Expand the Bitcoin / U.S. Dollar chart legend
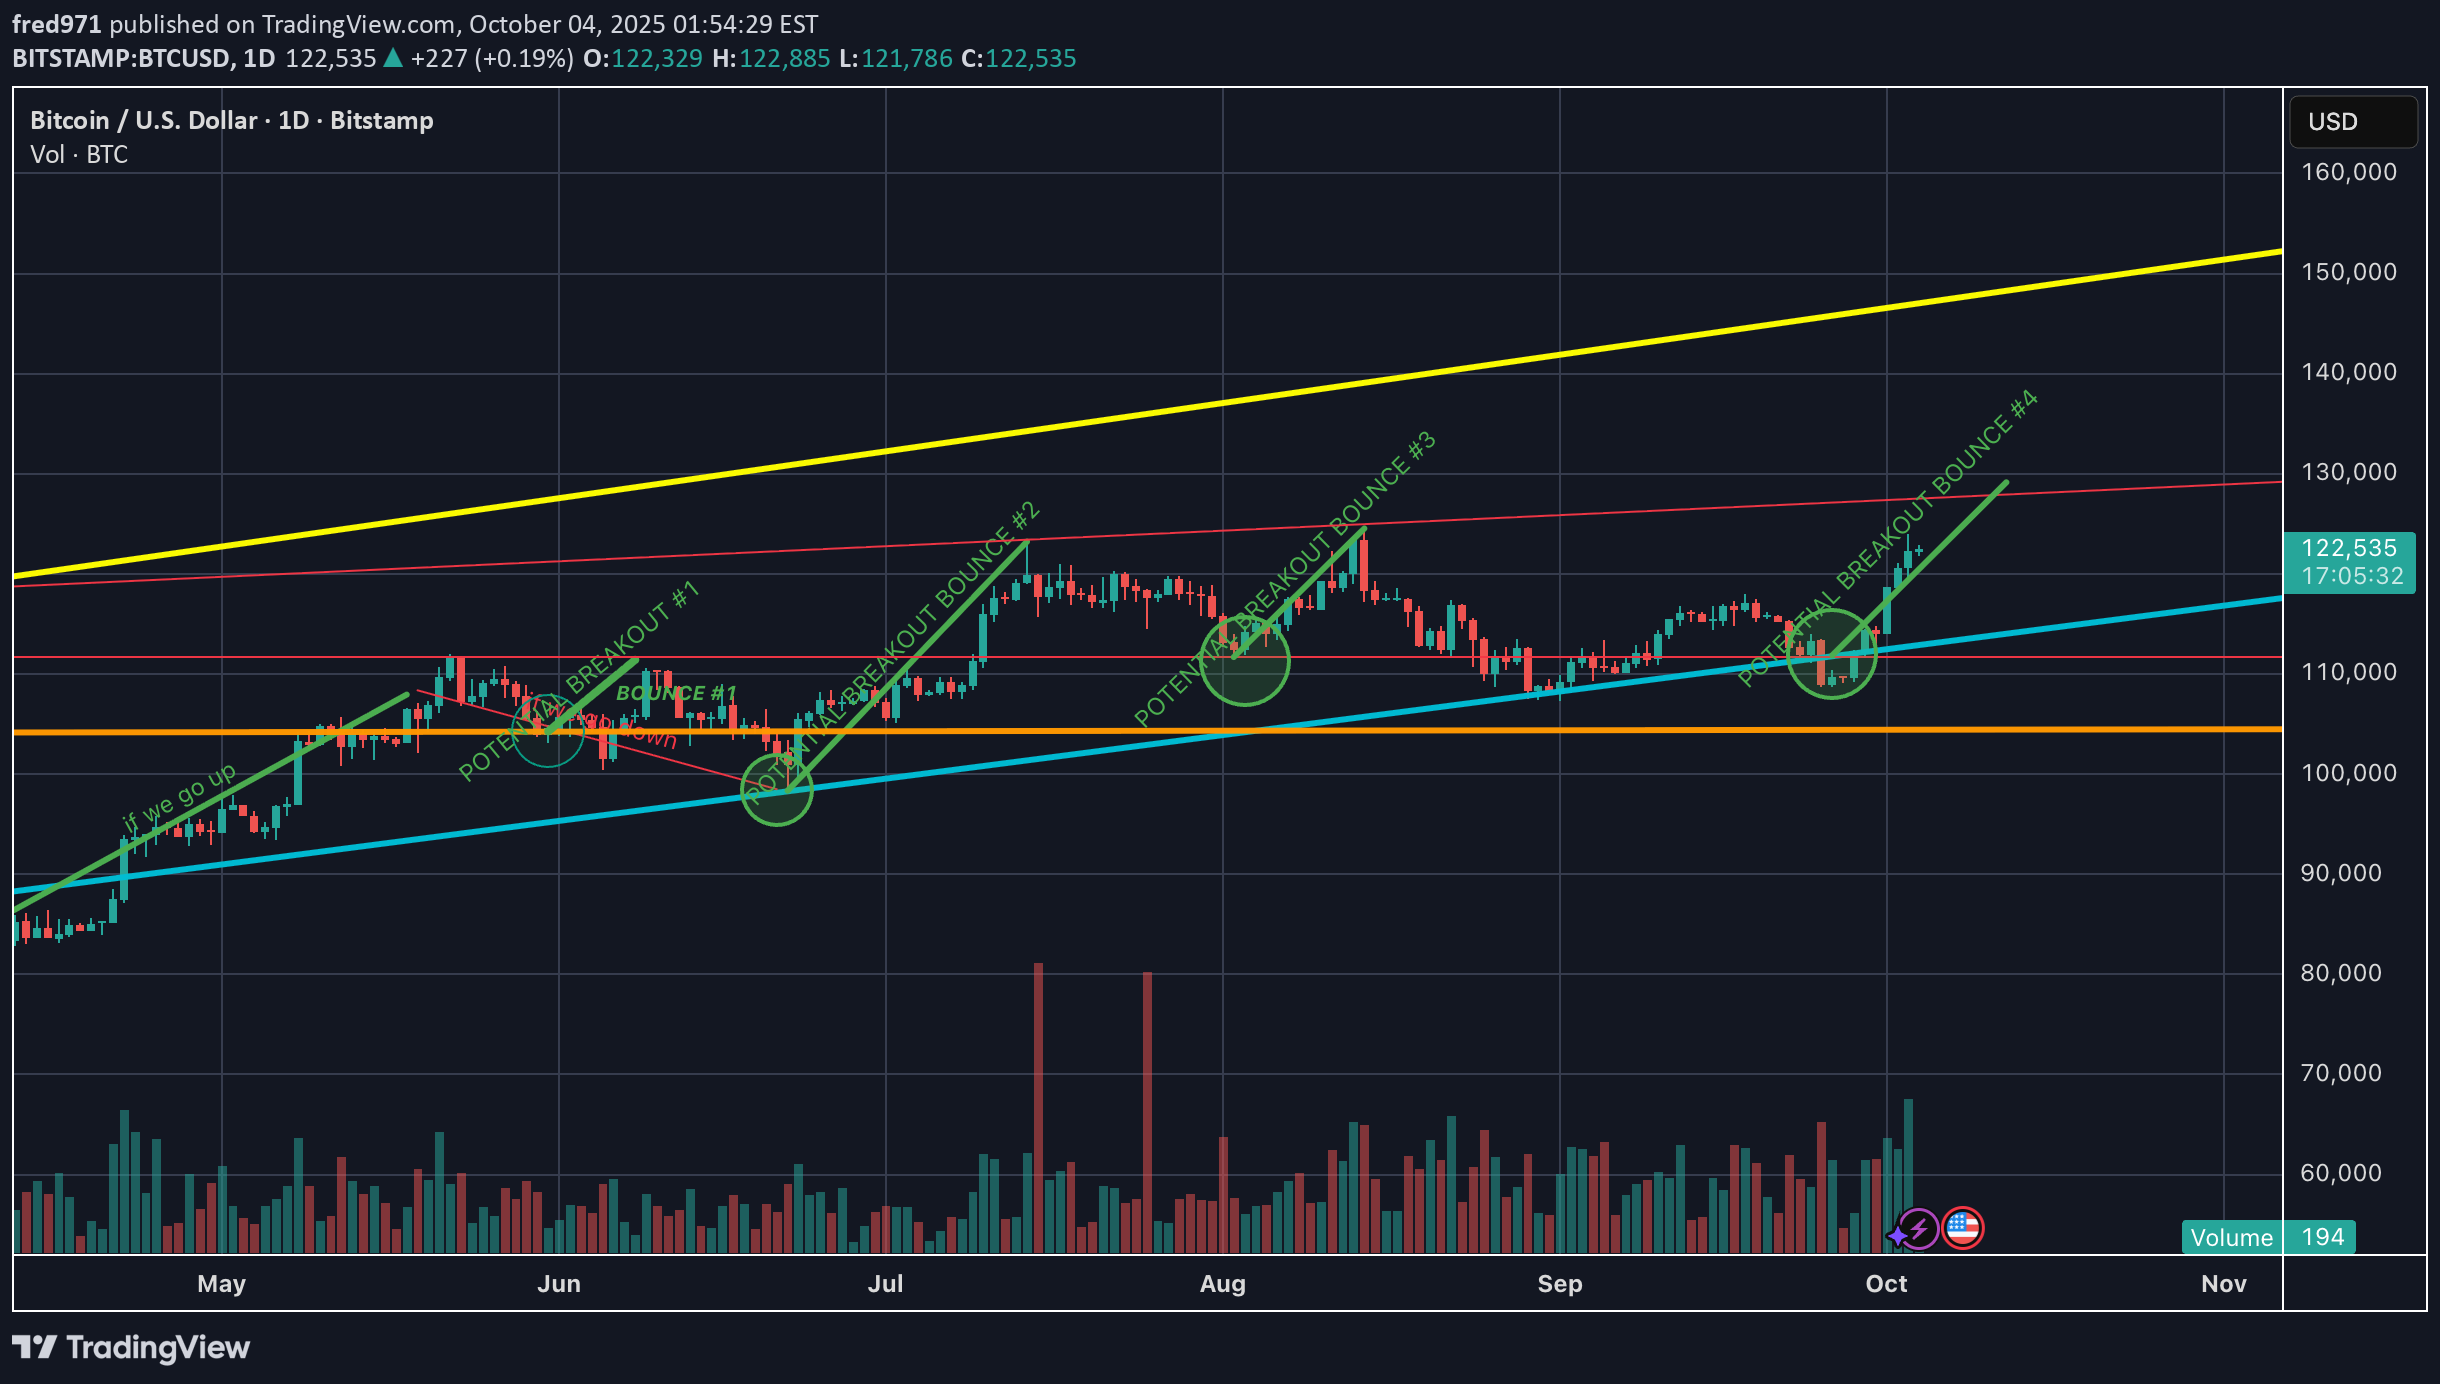Screen dimensions: 2440x1384 pos(230,120)
